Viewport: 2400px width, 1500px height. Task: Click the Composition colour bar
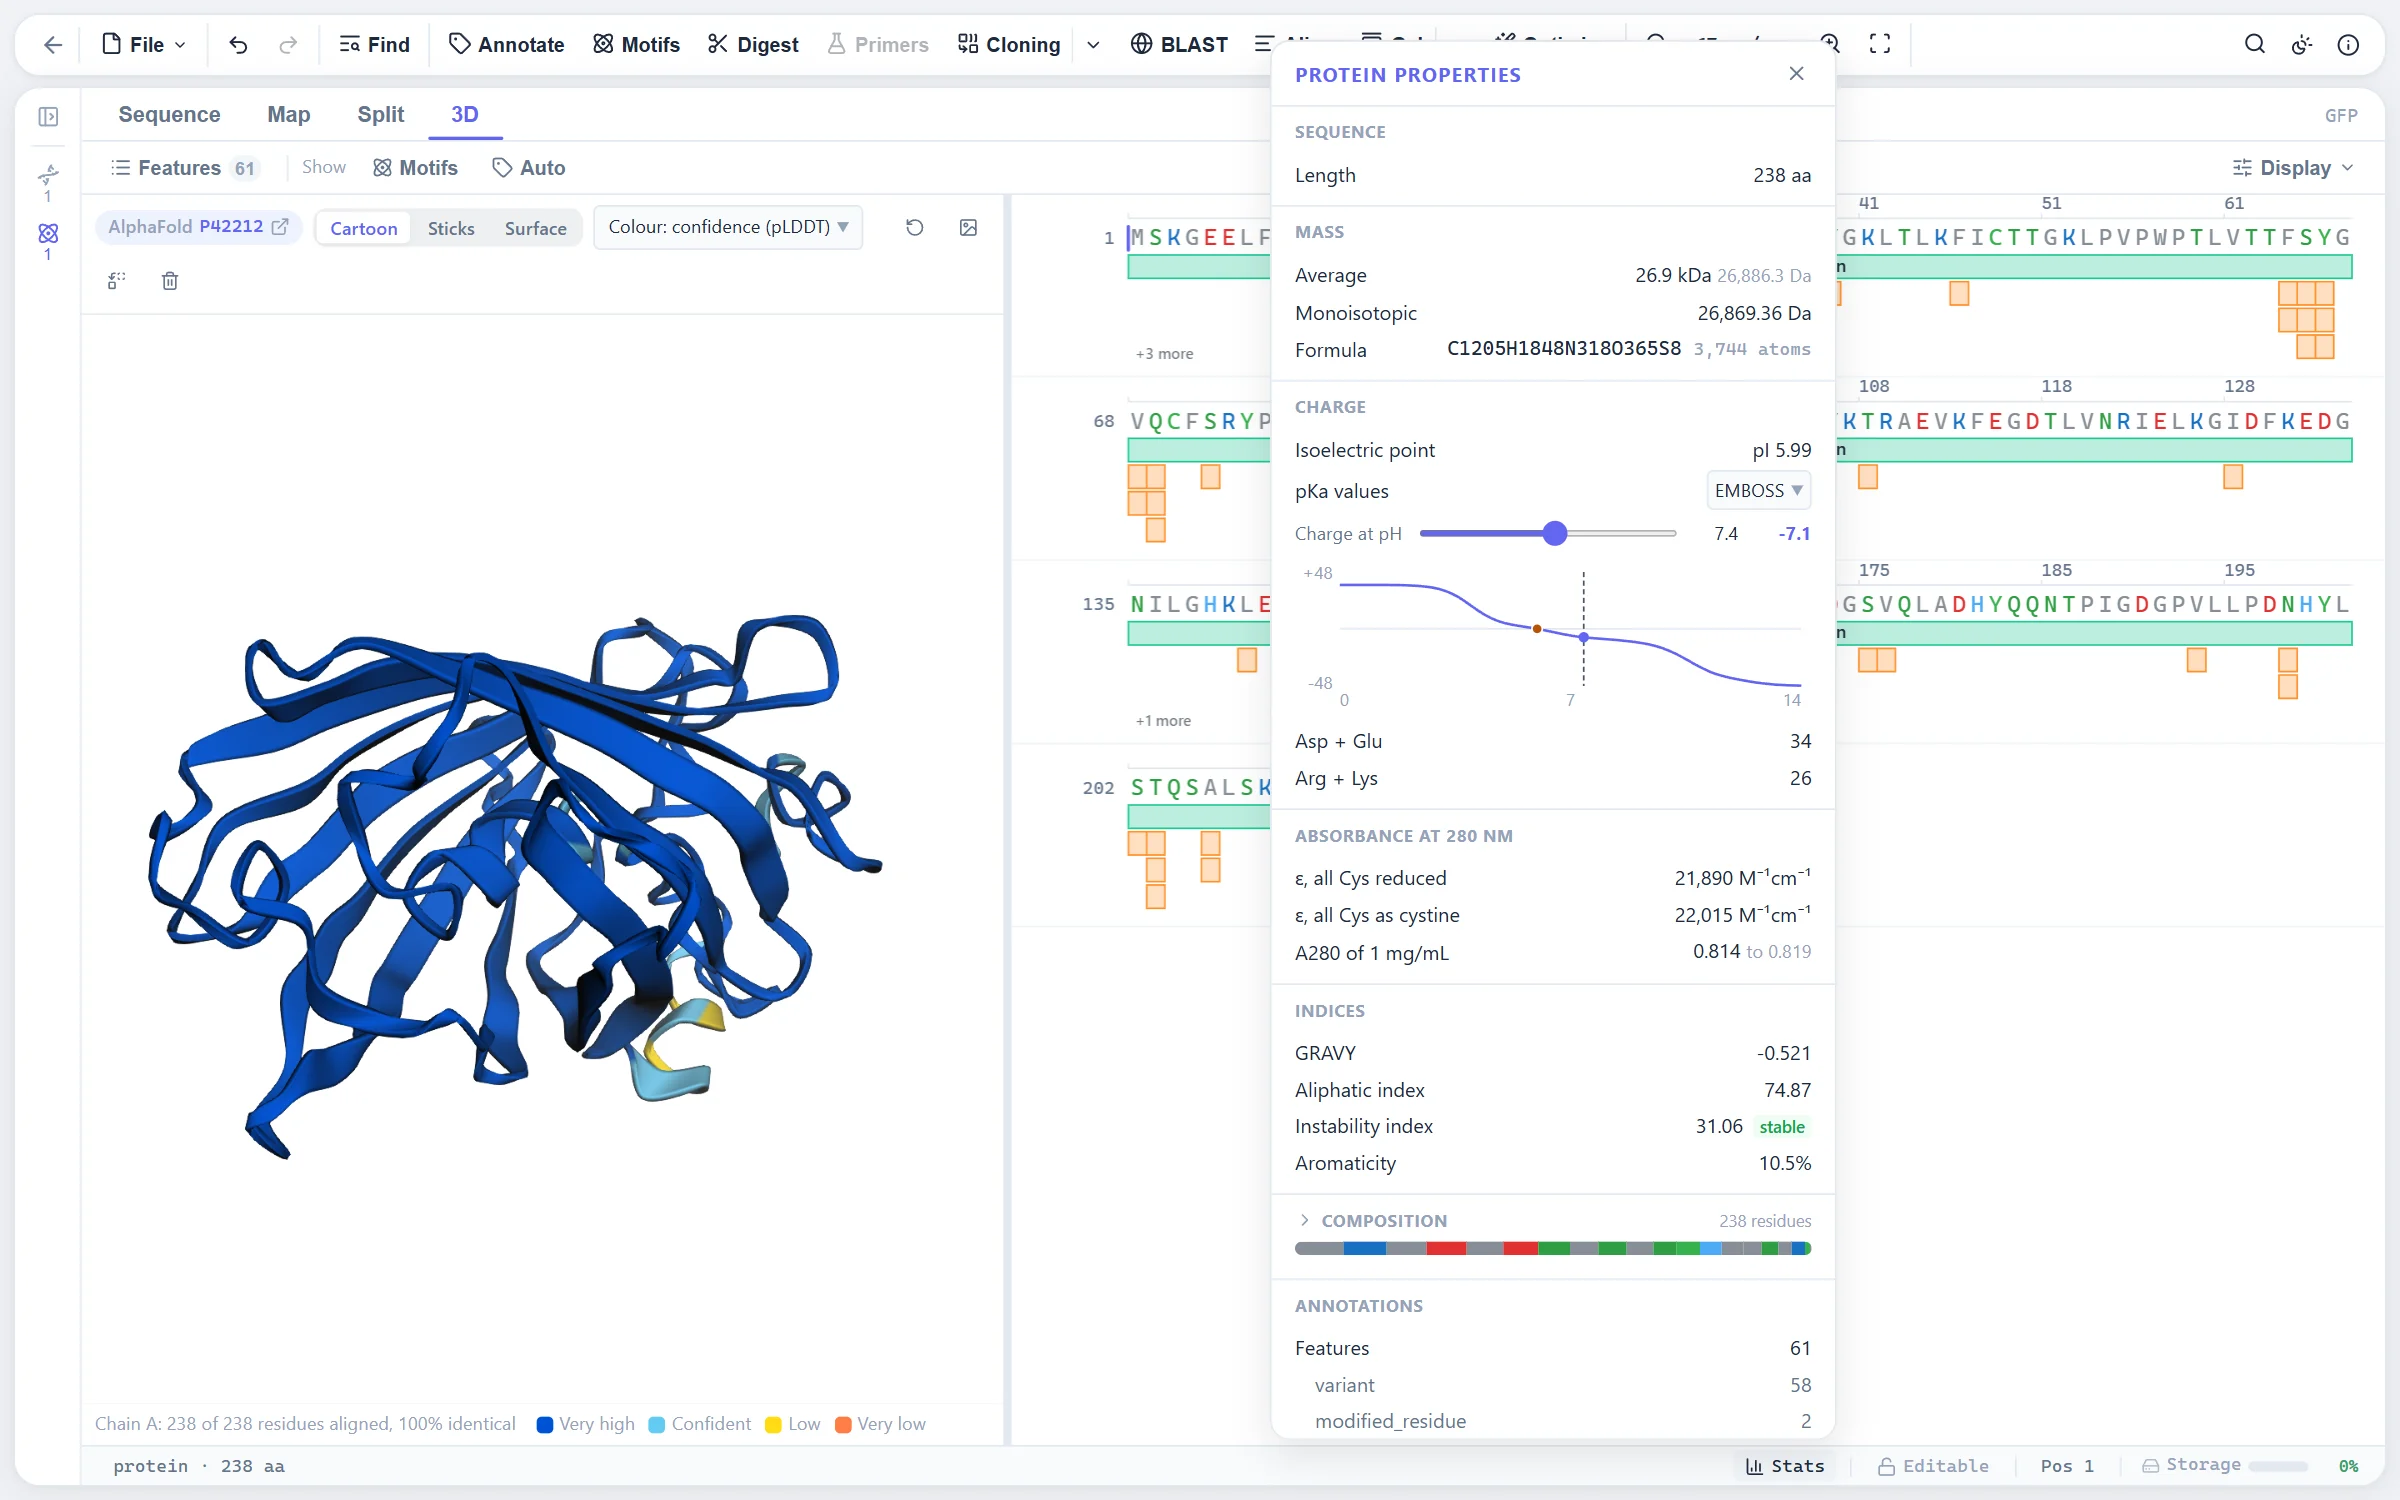pyautogui.click(x=1553, y=1248)
